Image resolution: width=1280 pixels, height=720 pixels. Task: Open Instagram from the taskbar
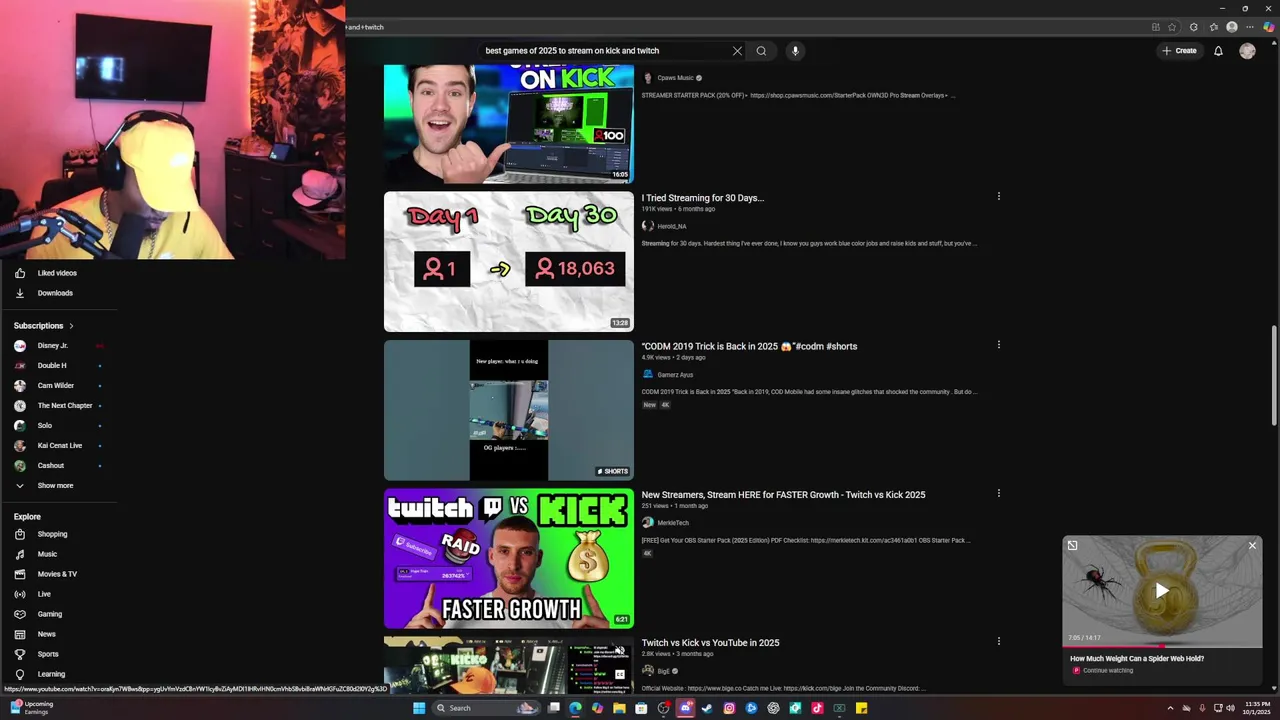pos(729,708)
